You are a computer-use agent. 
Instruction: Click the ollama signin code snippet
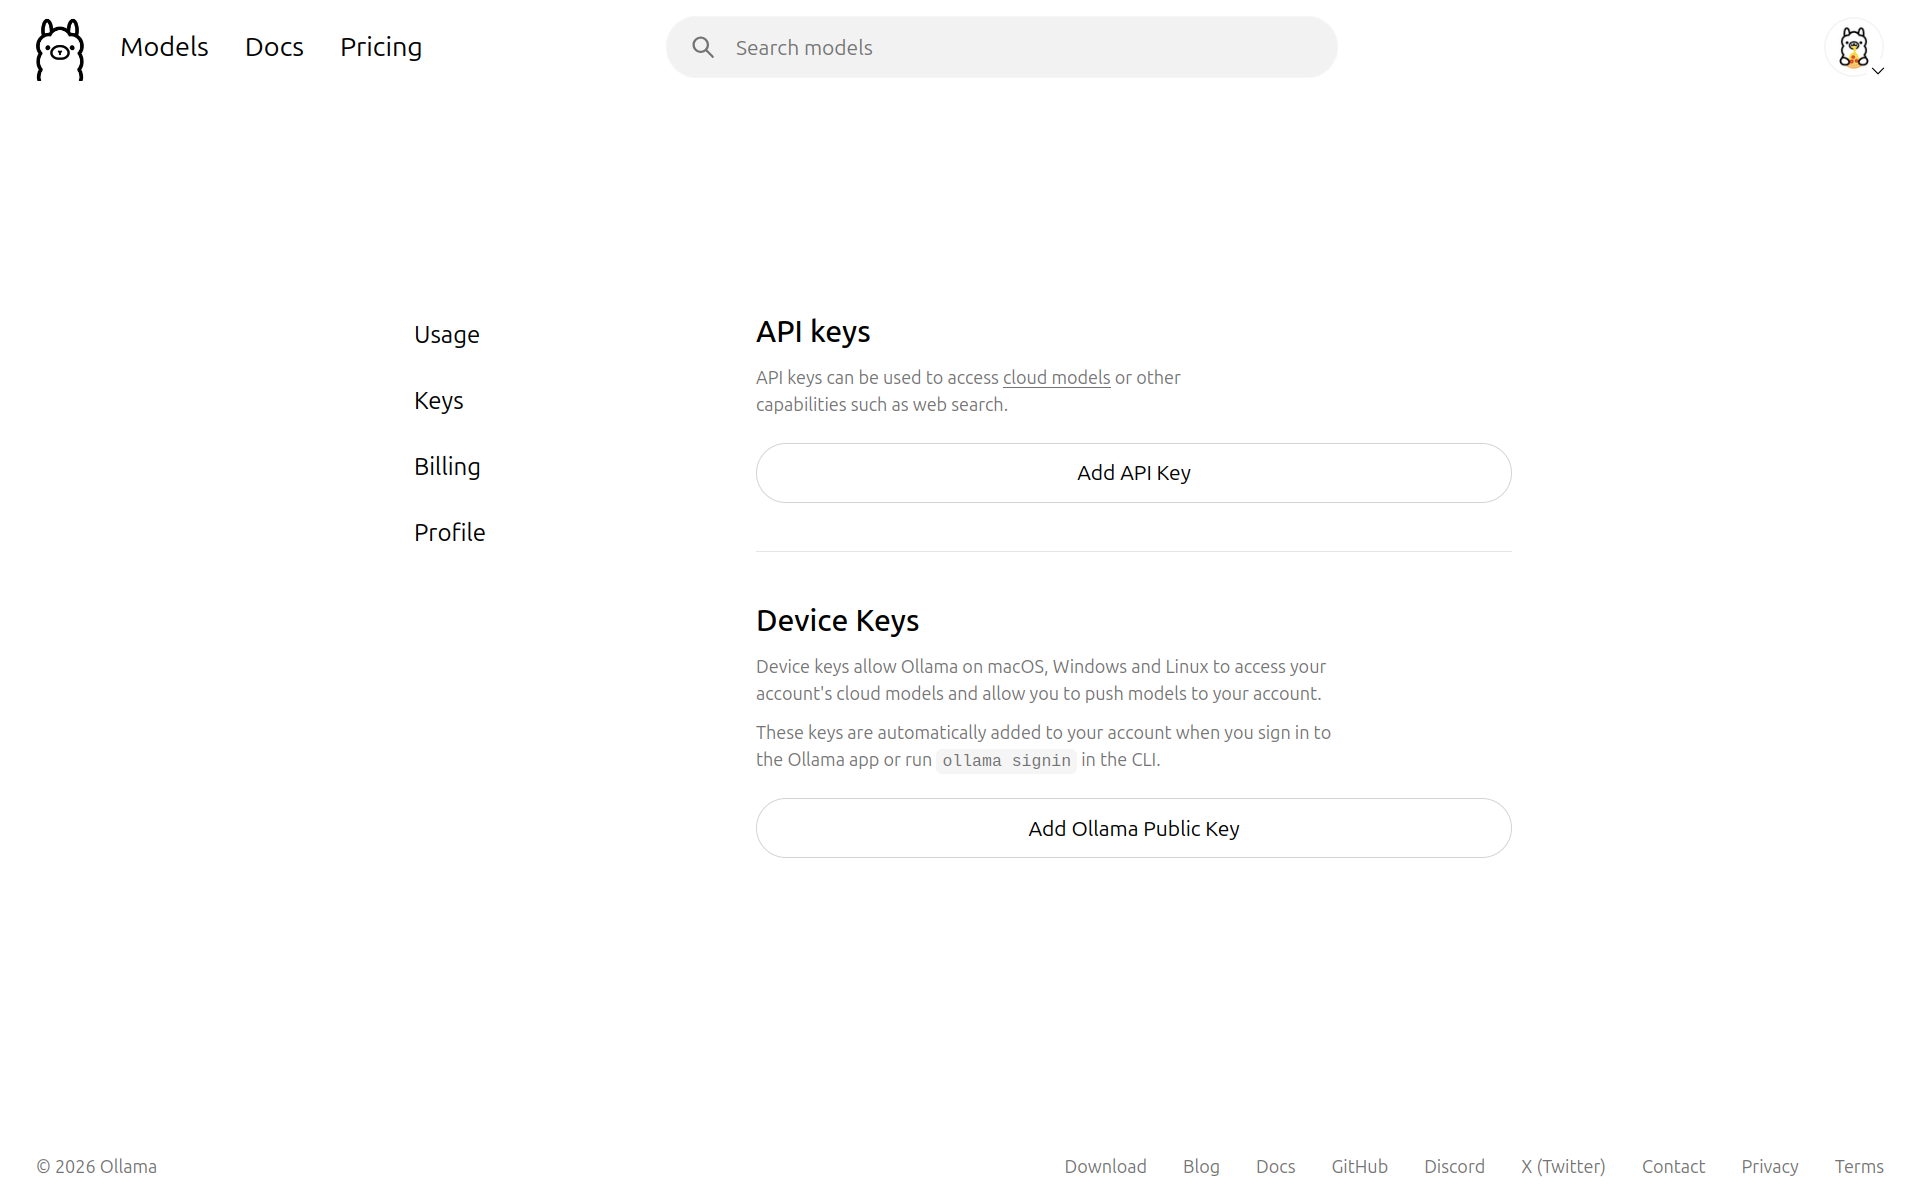tap(1006, 760)
